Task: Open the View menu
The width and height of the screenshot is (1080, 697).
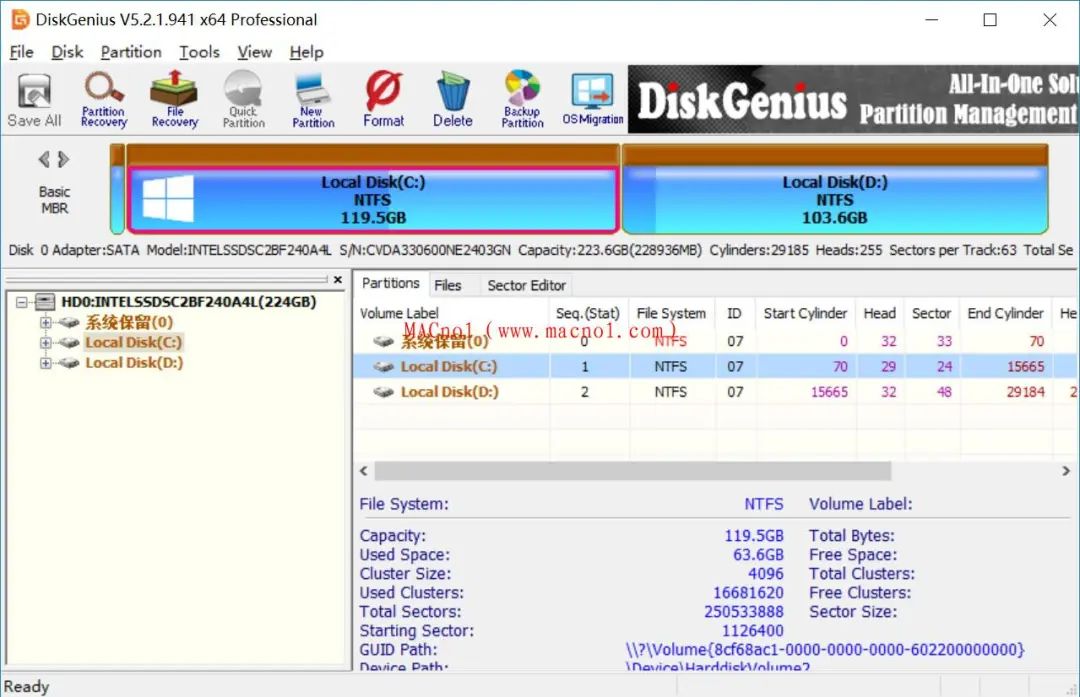Action: 254,52
